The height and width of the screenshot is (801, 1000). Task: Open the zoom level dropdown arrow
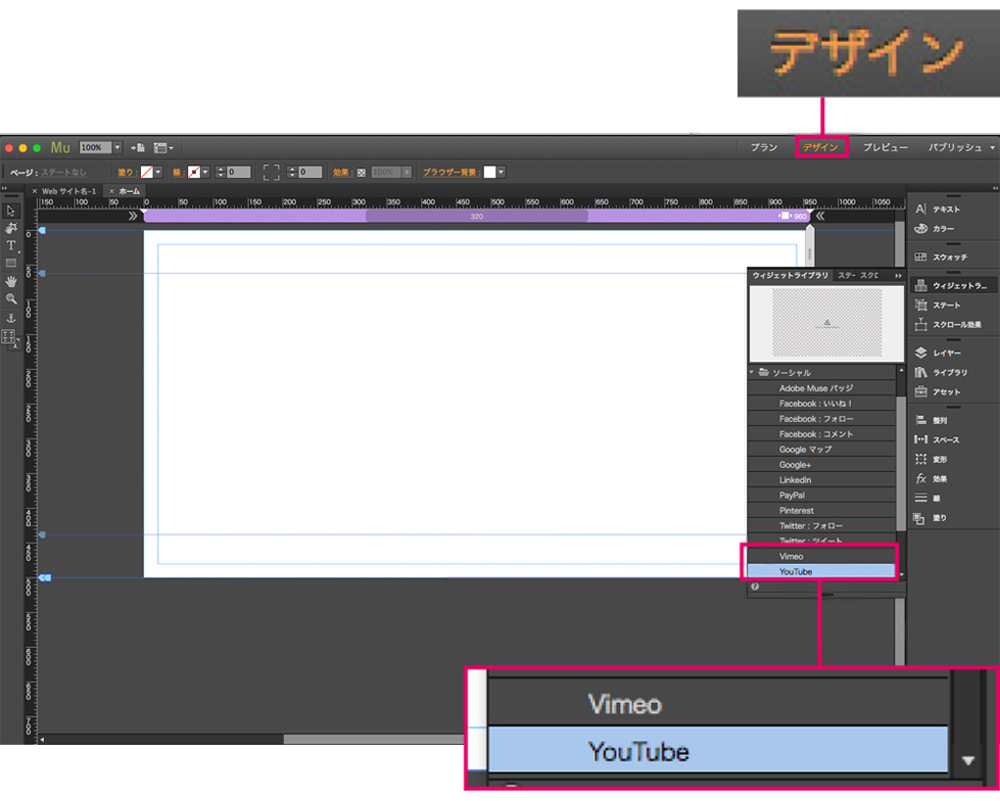(117, 147)
